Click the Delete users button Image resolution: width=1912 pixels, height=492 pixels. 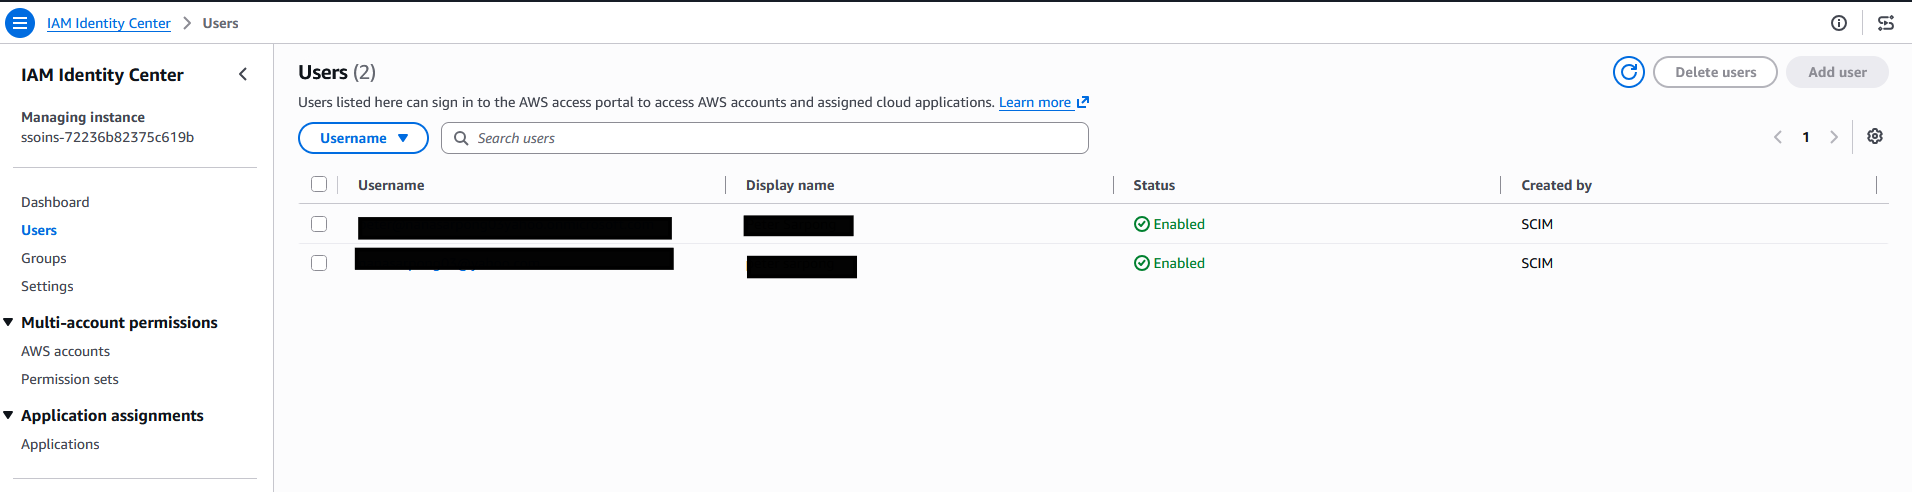(x=1715, y=72)
